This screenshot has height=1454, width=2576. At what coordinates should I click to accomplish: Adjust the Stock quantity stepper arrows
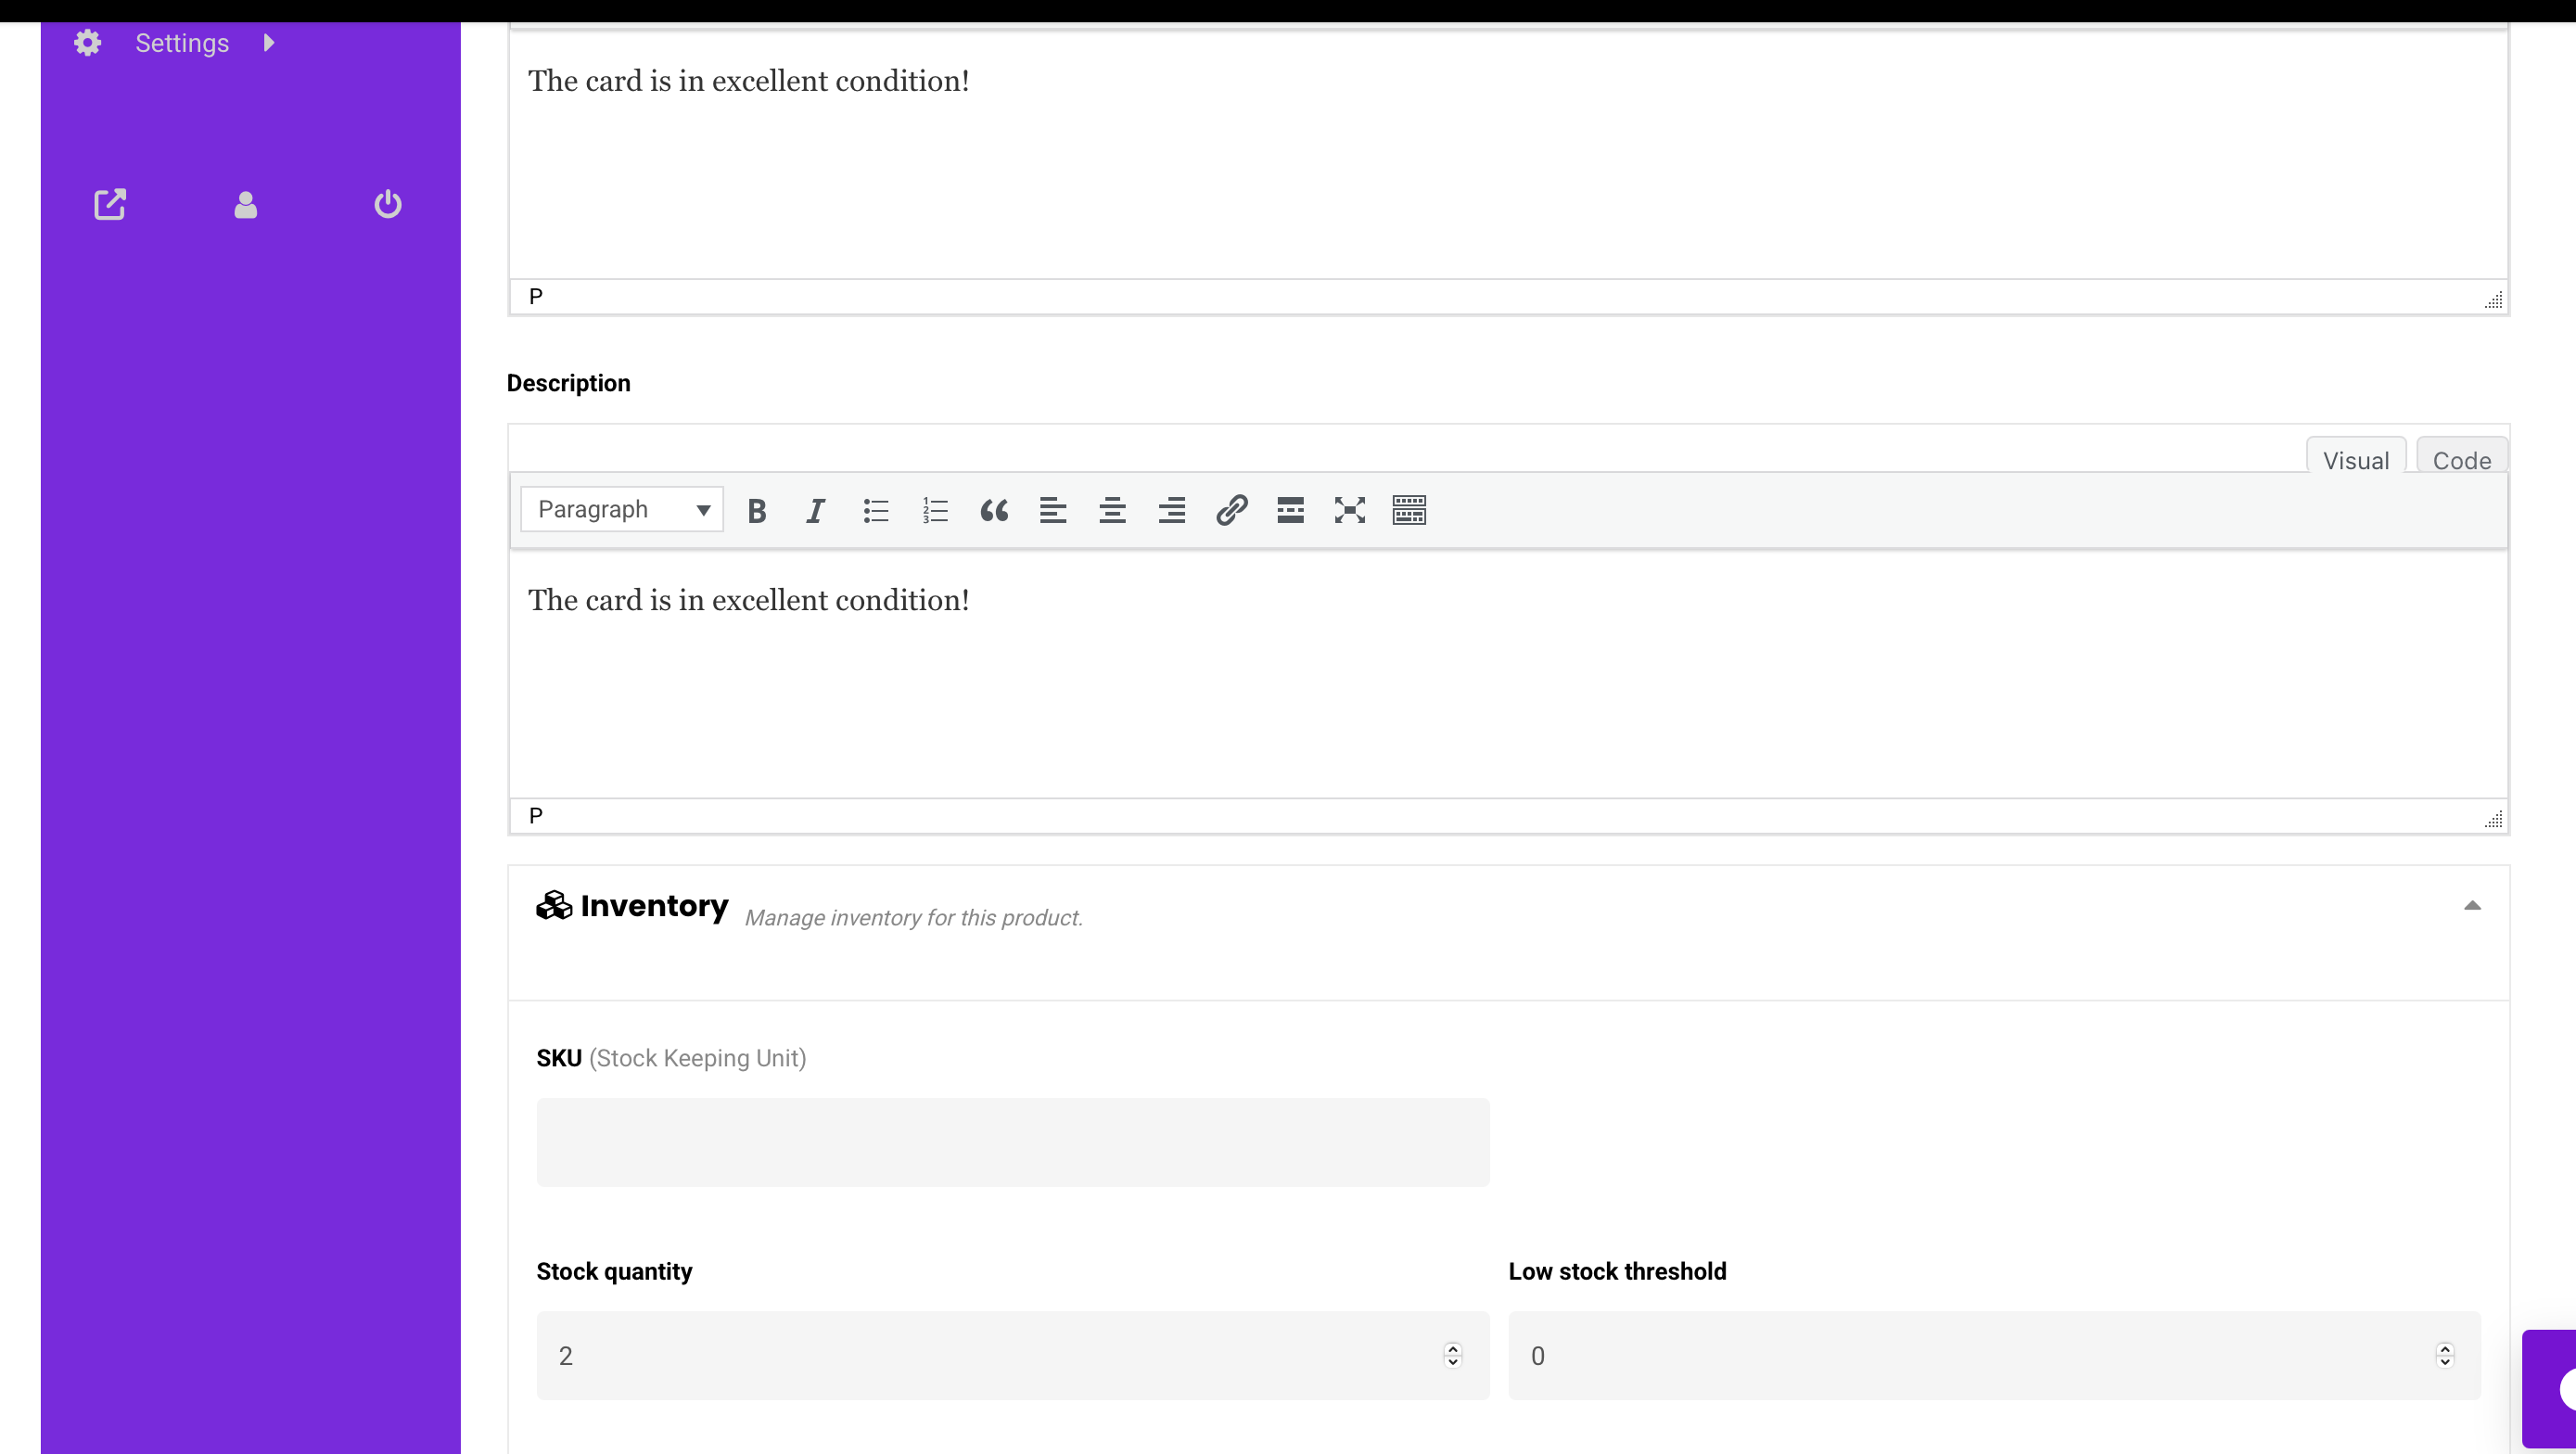click(1453, 1355)
